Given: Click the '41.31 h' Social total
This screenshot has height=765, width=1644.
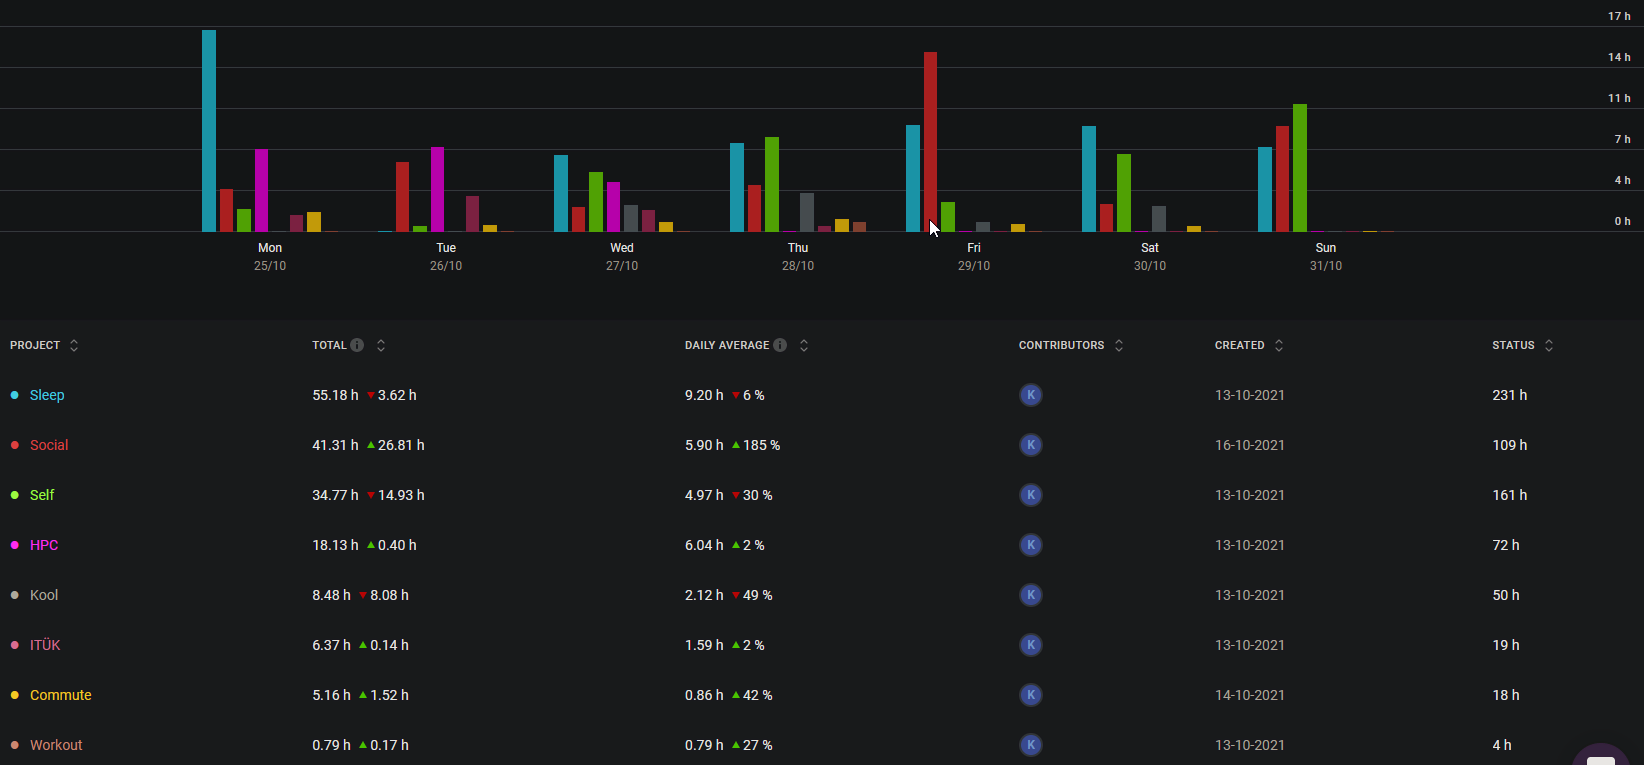Looking at the screenshot, I should 335,445.
